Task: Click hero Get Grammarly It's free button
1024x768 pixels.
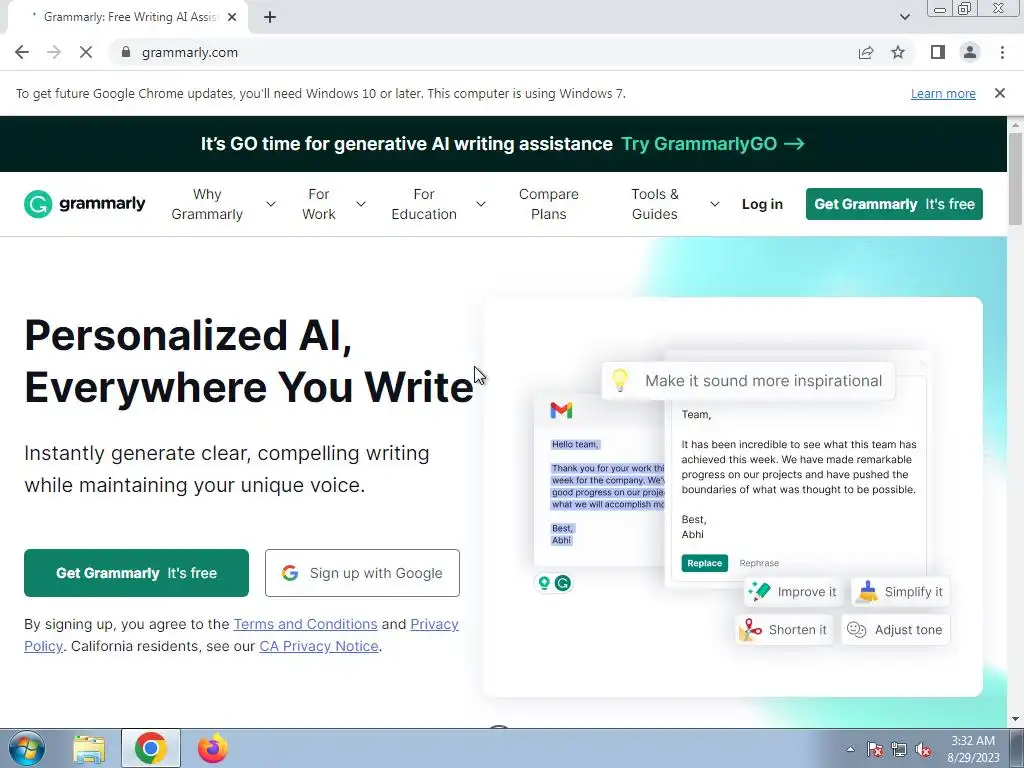Action: [x=136, y=573]
